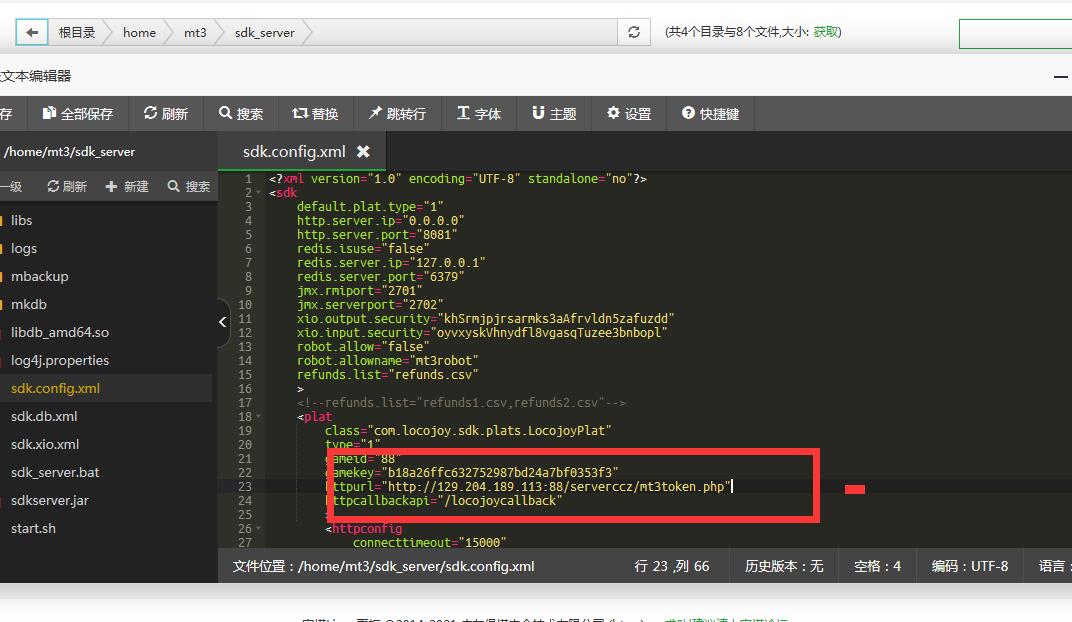Image resolution: width=1072 pixels, height=622 pixels.
Task: Select sdk.db.xml file in sidebar
Action: tap(44, 416)
